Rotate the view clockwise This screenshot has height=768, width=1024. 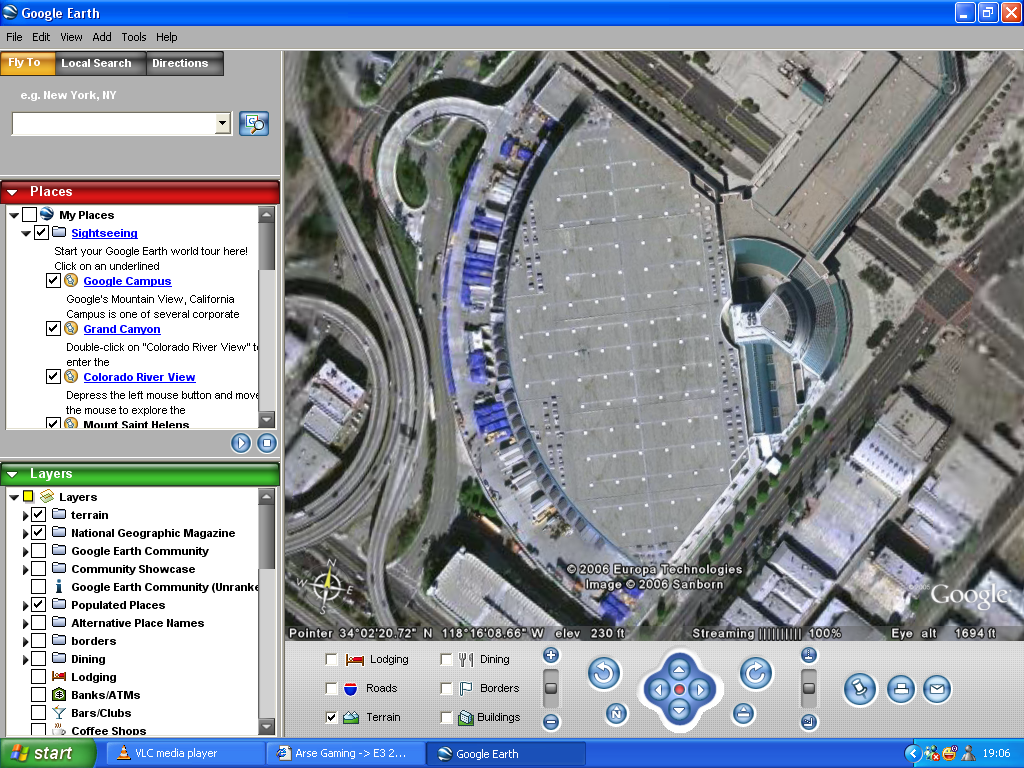pyautogui.click(x=756, y=674)
